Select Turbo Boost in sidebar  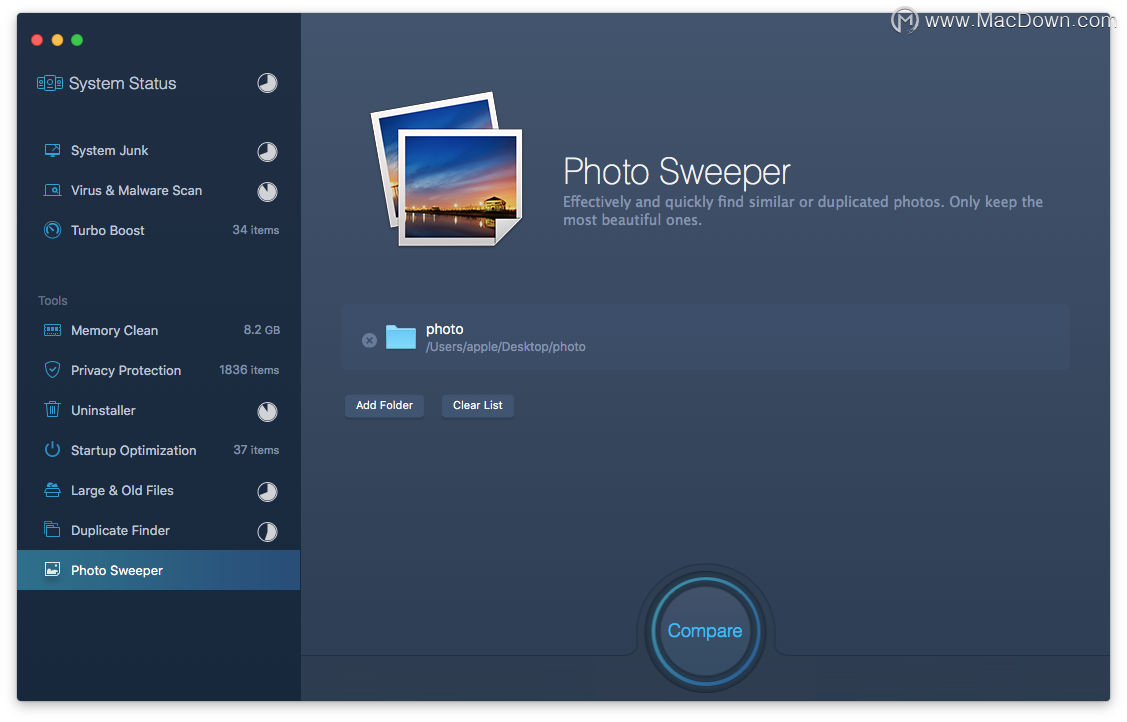click(158, 230)
